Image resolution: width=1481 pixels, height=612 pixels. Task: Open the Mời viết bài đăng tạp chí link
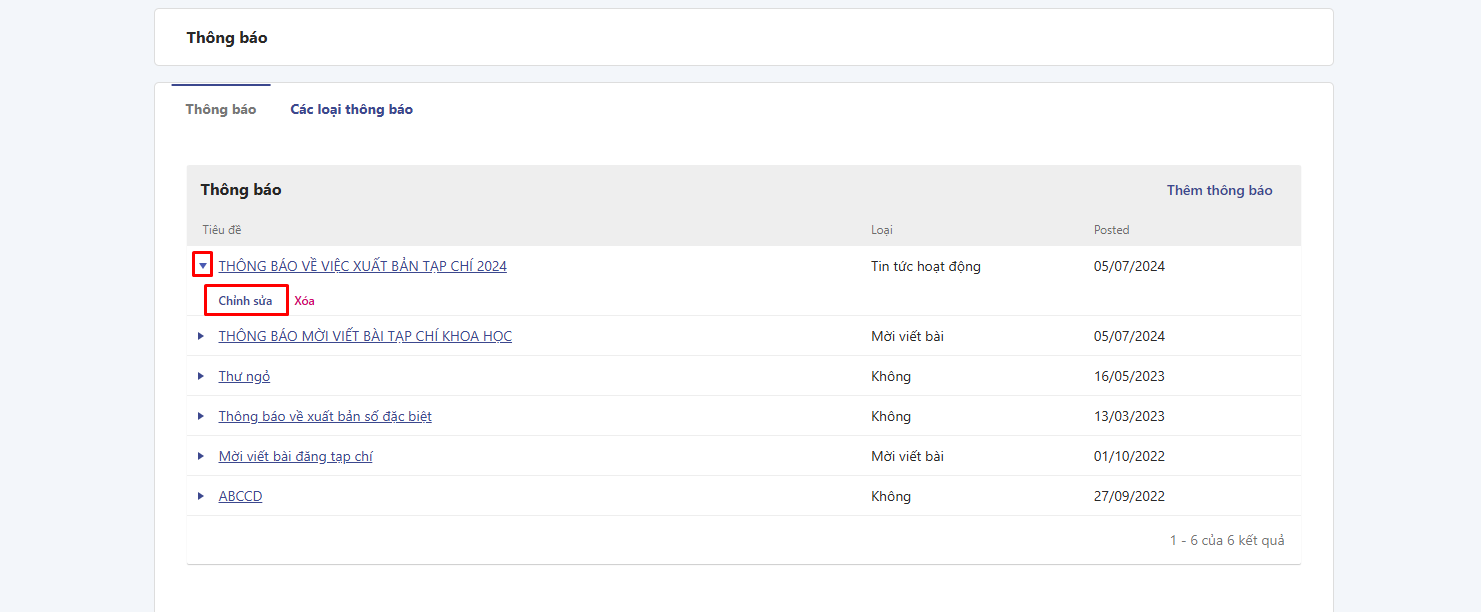click(295, 456)
